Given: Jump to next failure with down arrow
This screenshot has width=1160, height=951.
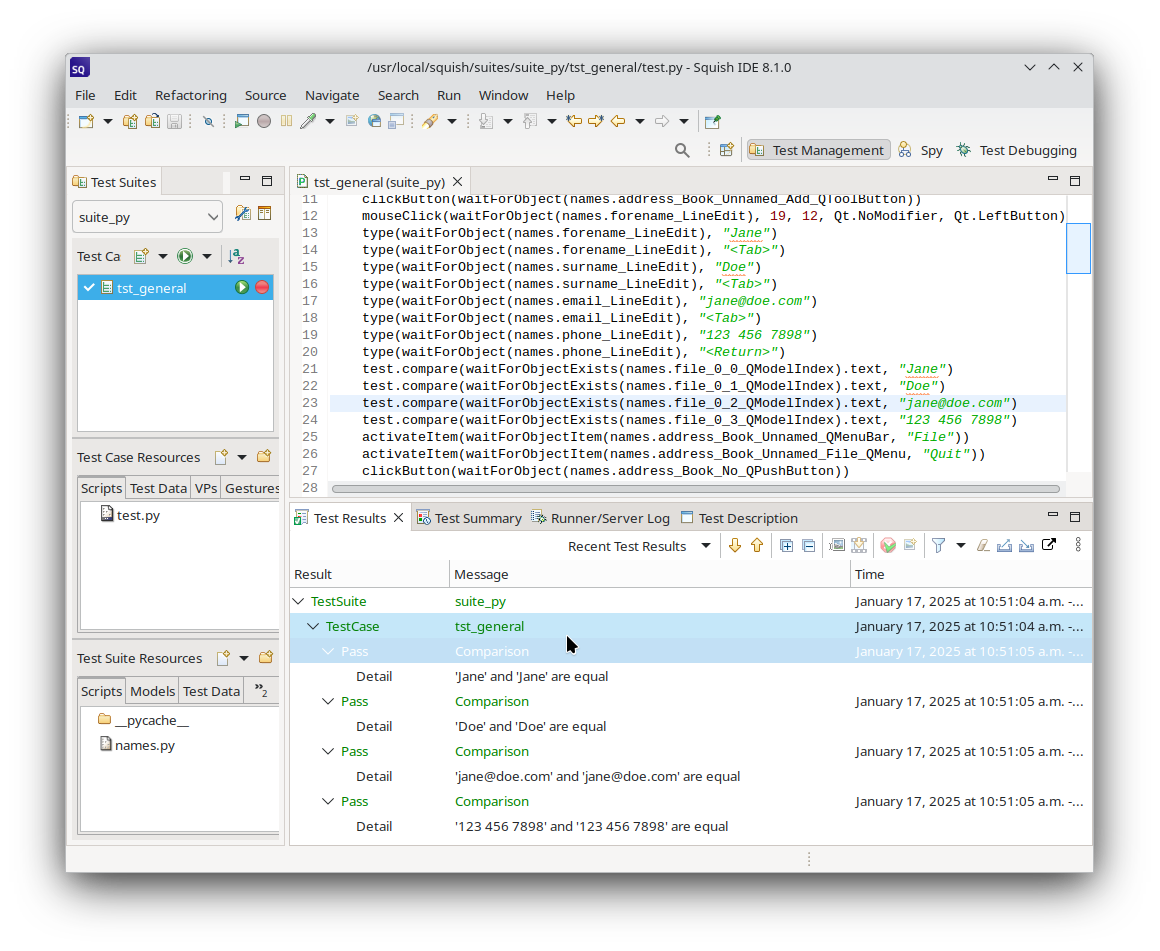Looking at the screenshot, I should click(735, 545).
